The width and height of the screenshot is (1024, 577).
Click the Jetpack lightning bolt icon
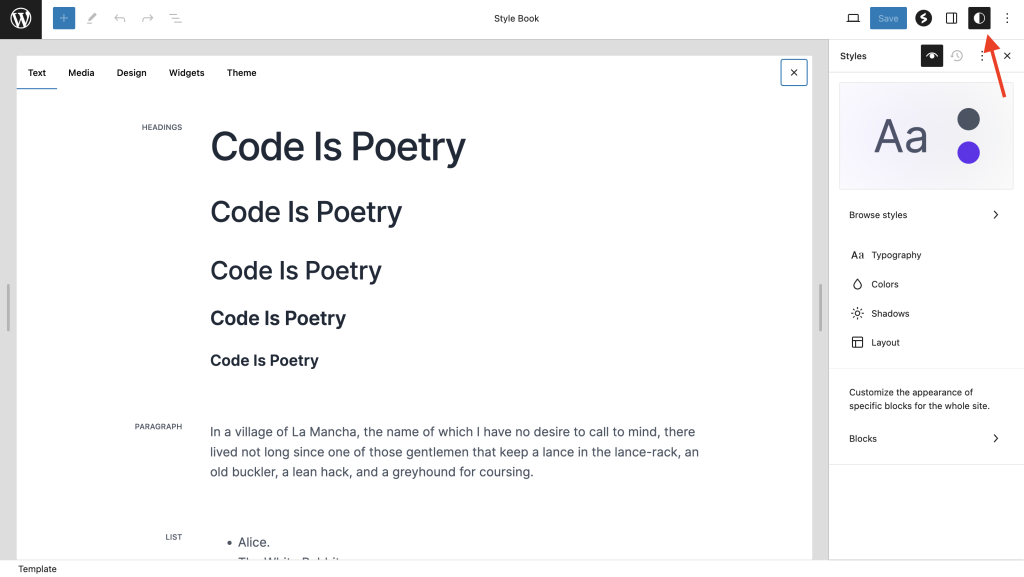tap(924, 18)
